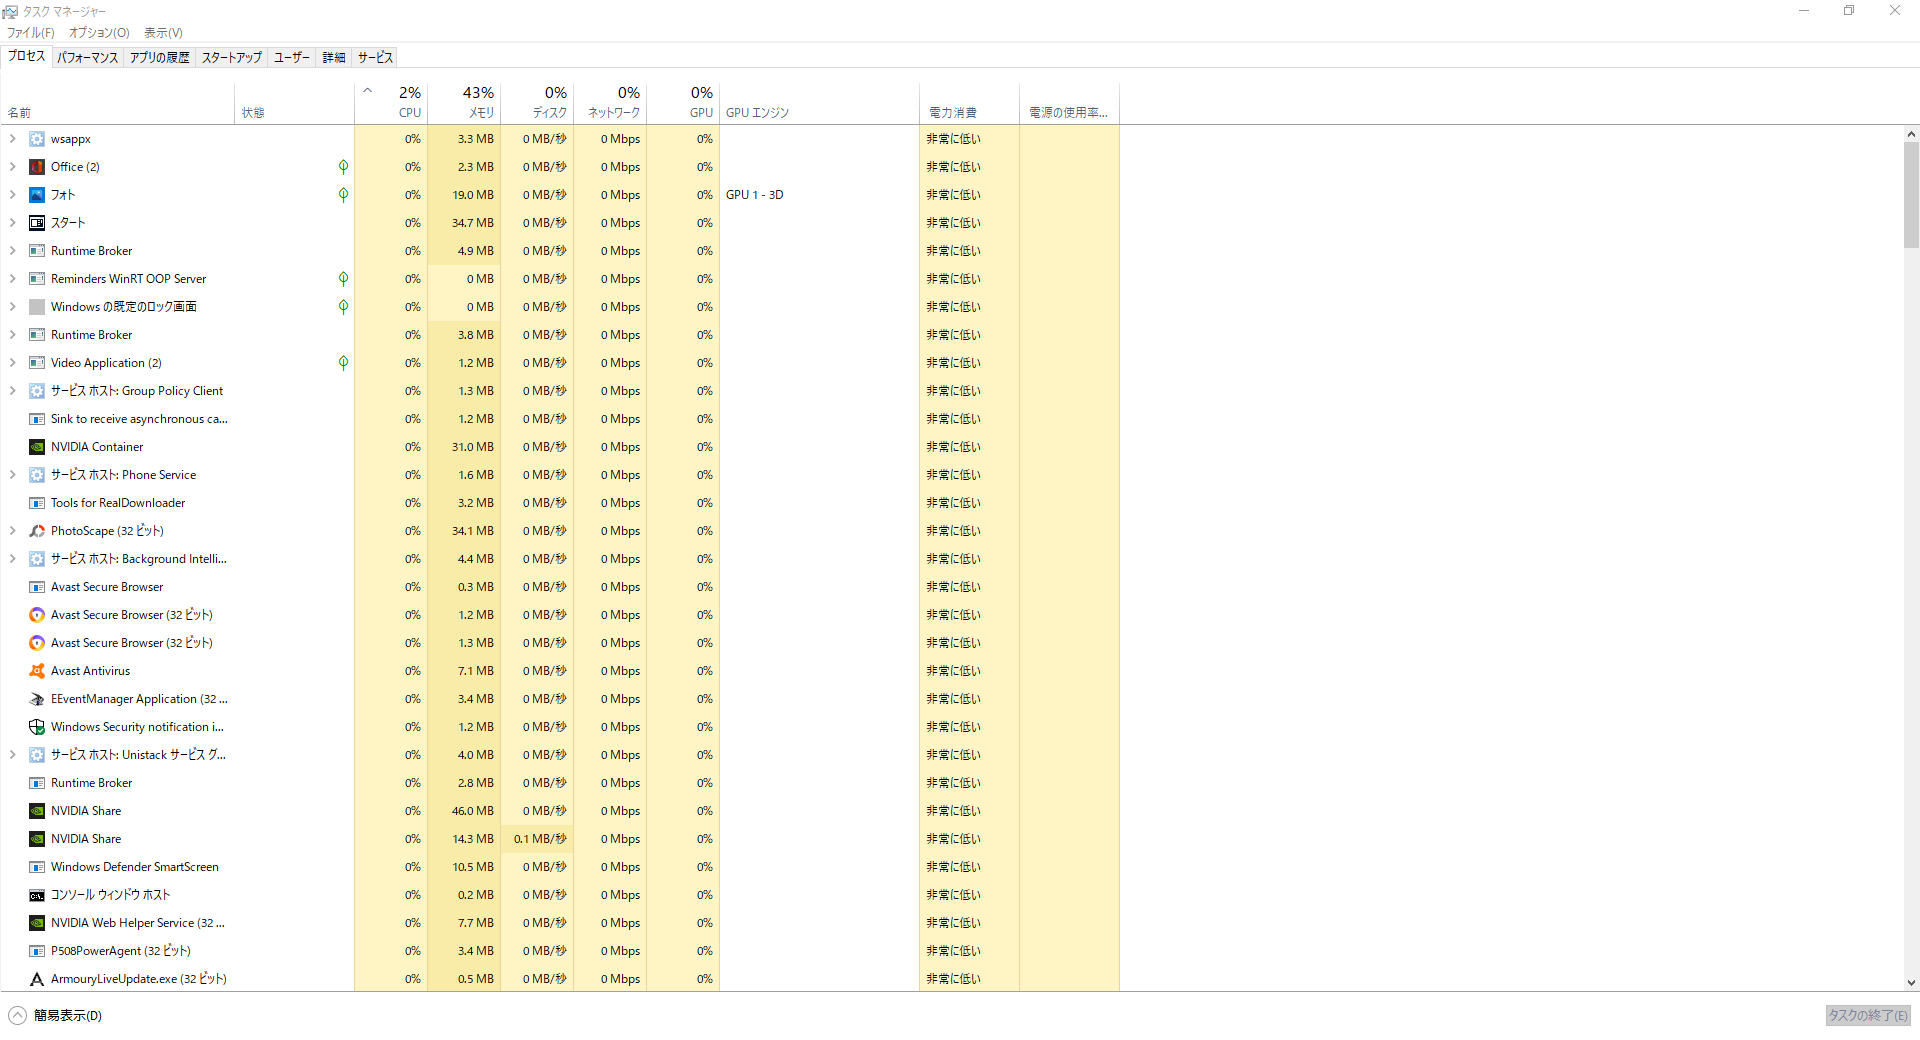The image size is (1920, 1040).
Task: Sort by the CPU column header
Action: point(391,103)
